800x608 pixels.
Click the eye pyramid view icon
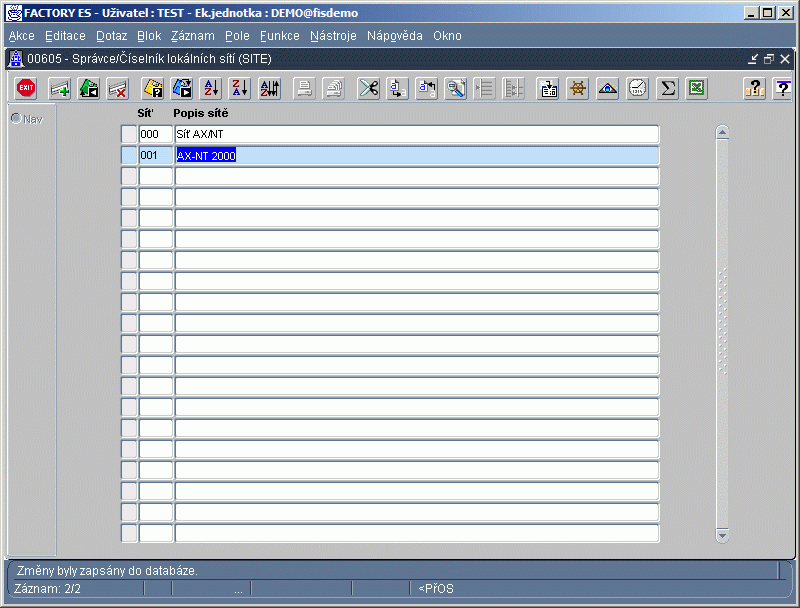(608, 89)
